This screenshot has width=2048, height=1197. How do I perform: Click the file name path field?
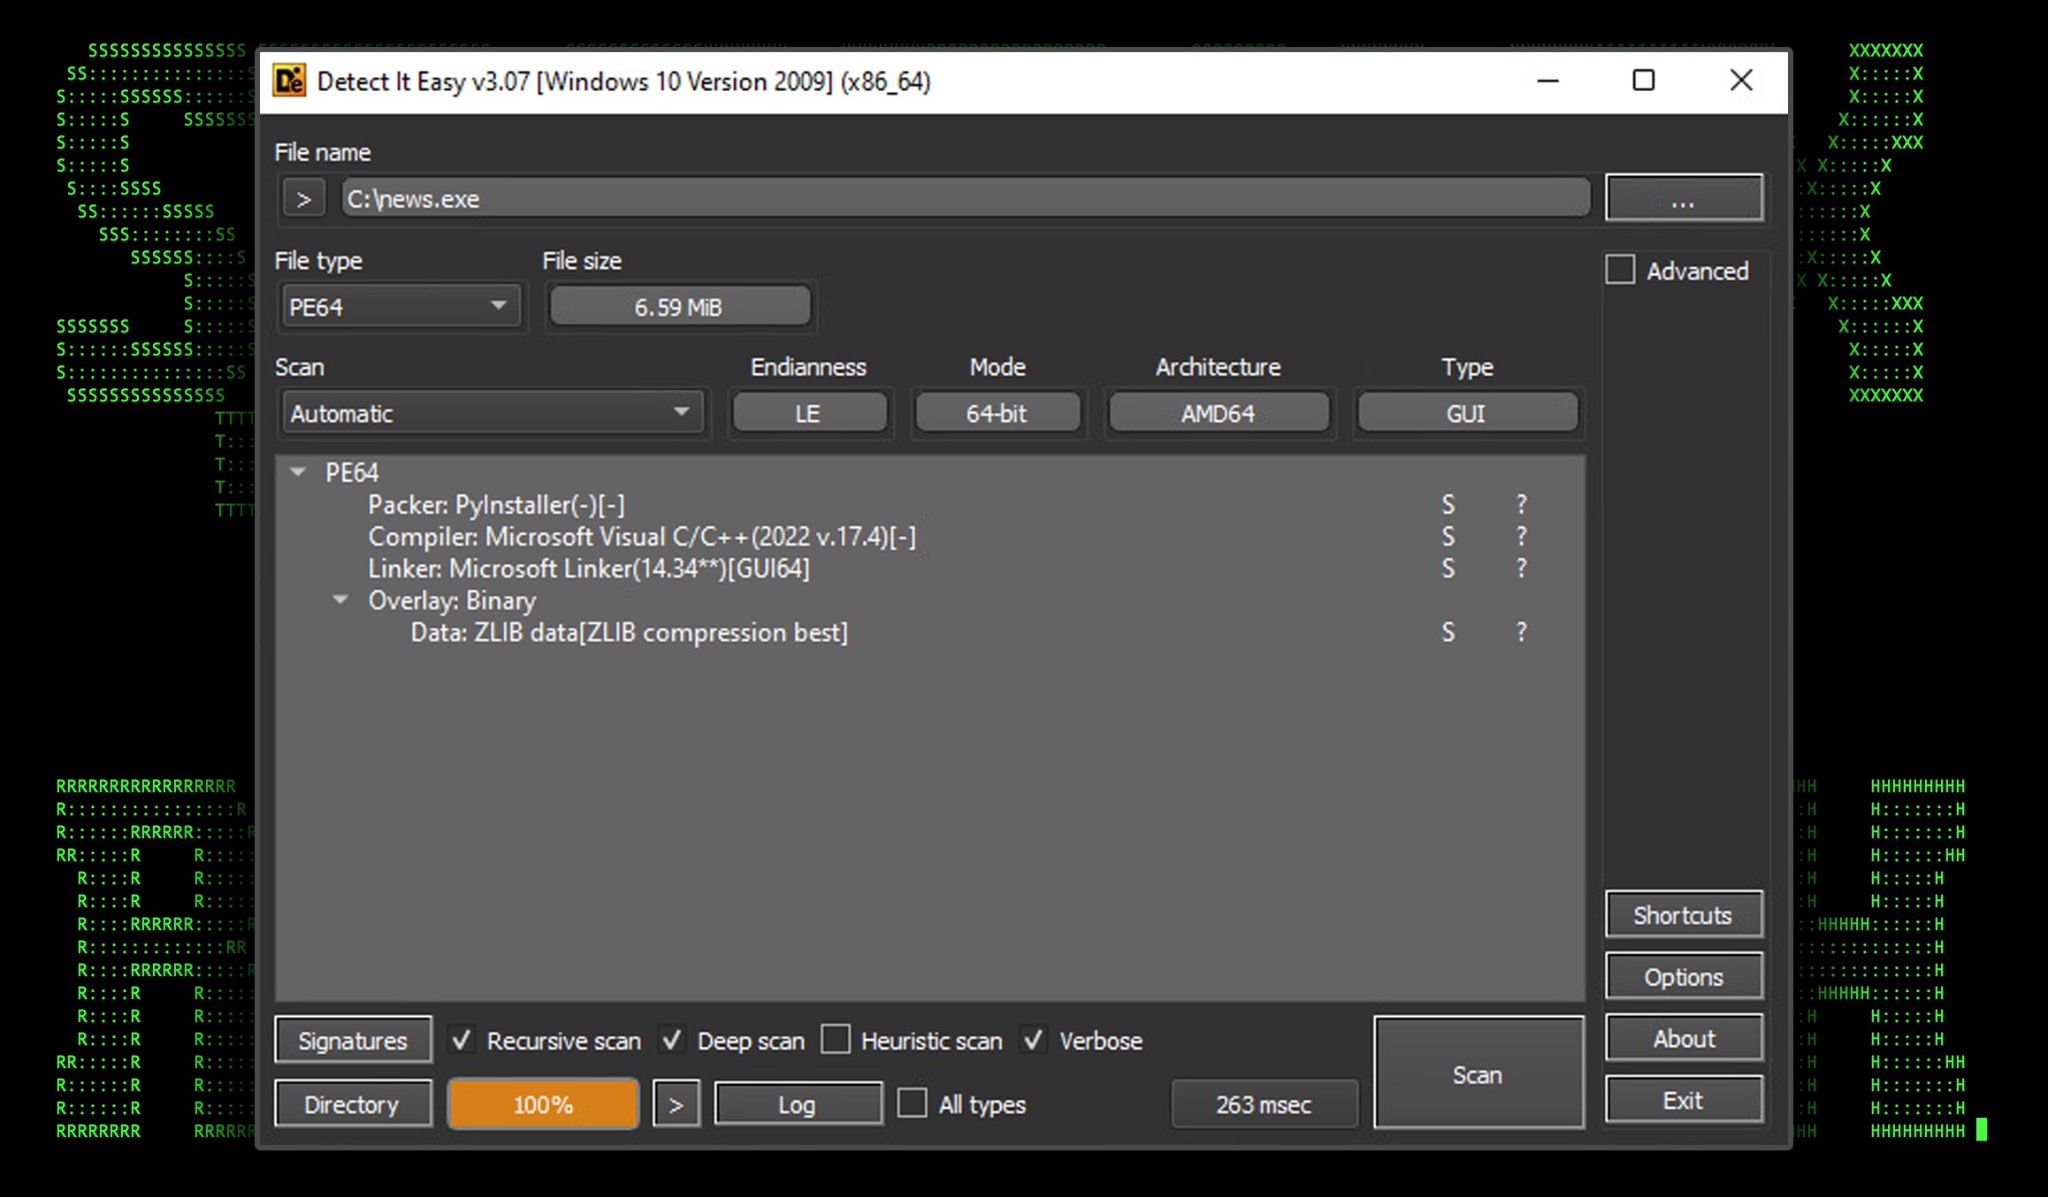pyautogui.click(x=964, y=198)
